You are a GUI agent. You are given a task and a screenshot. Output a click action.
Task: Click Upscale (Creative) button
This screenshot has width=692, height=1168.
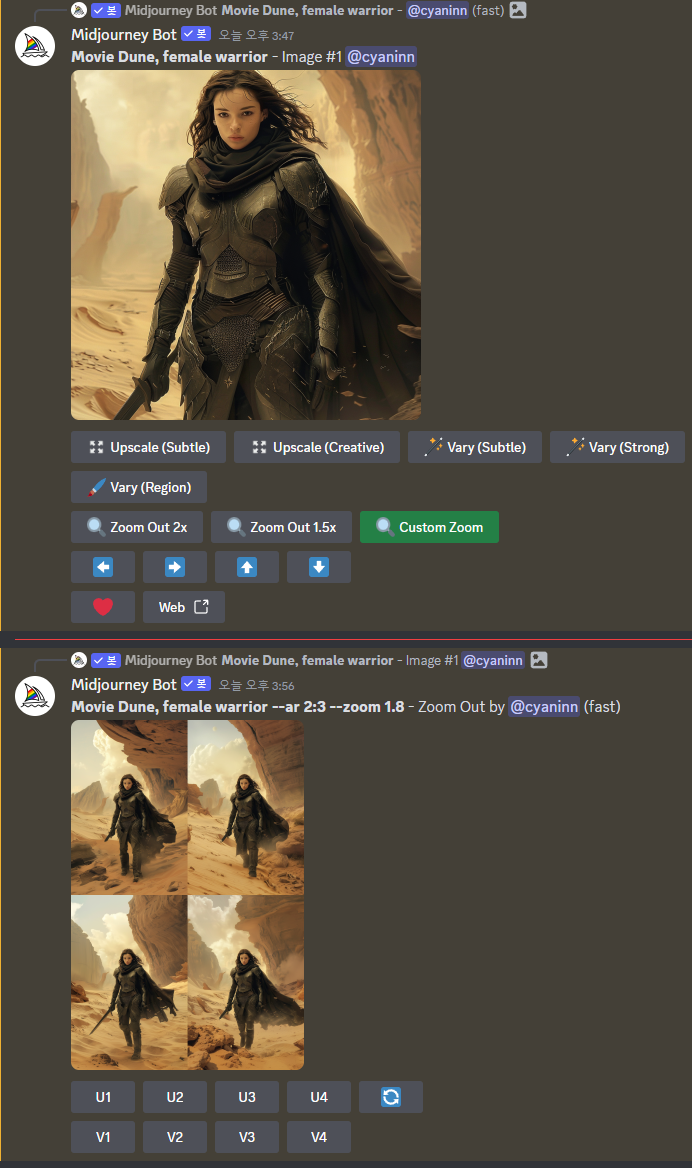coord(317,447)
